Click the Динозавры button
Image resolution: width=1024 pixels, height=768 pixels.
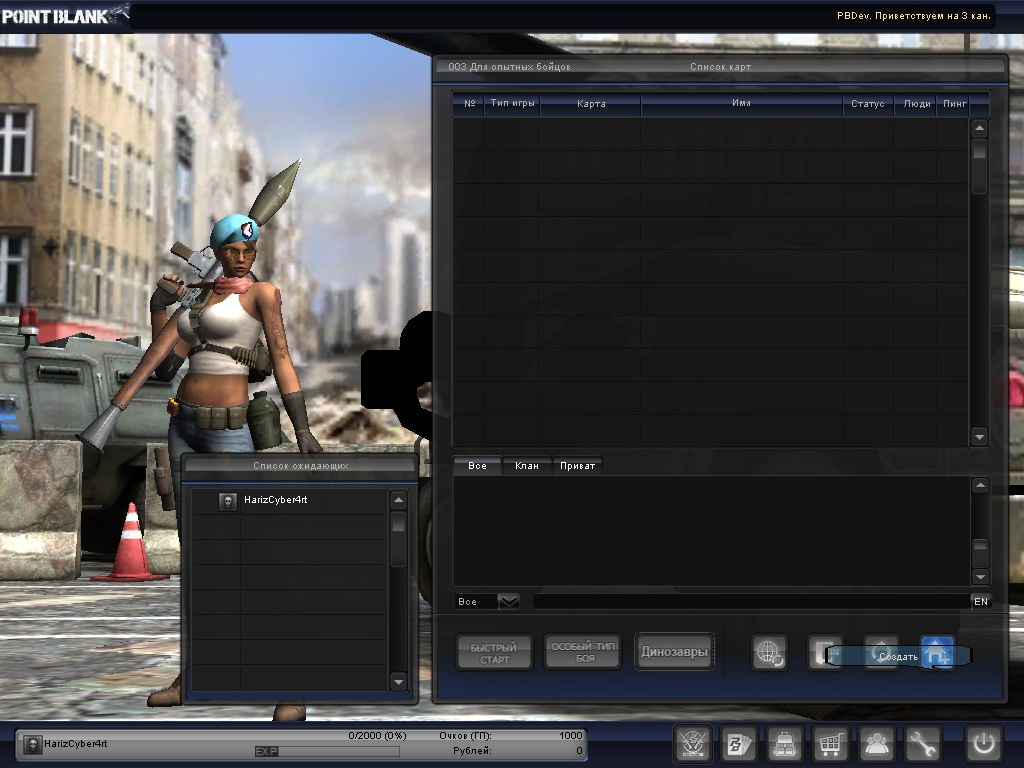pos(674,651)
